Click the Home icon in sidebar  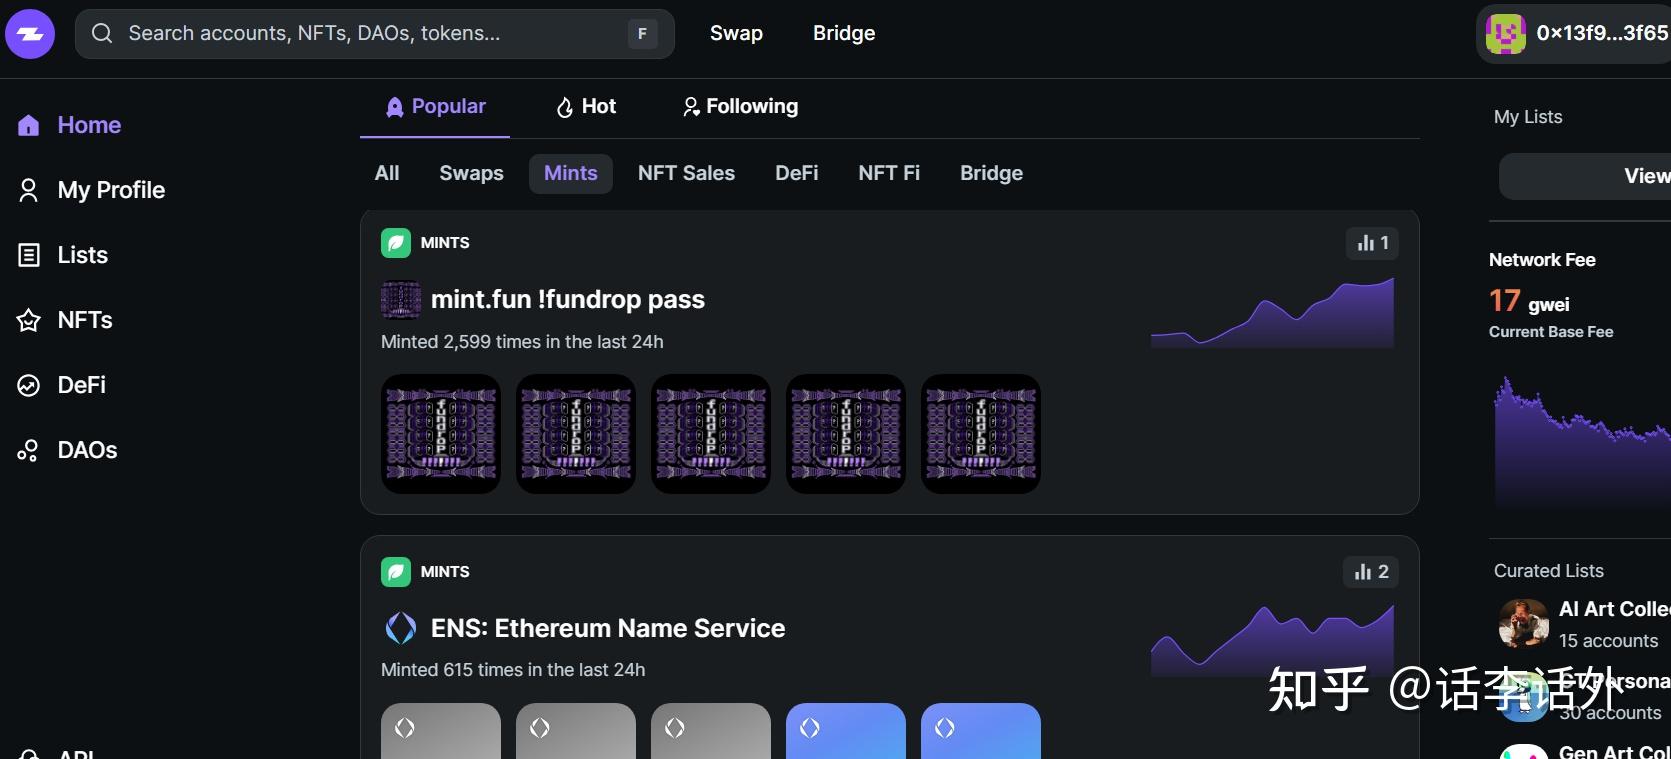pos(29,125)
